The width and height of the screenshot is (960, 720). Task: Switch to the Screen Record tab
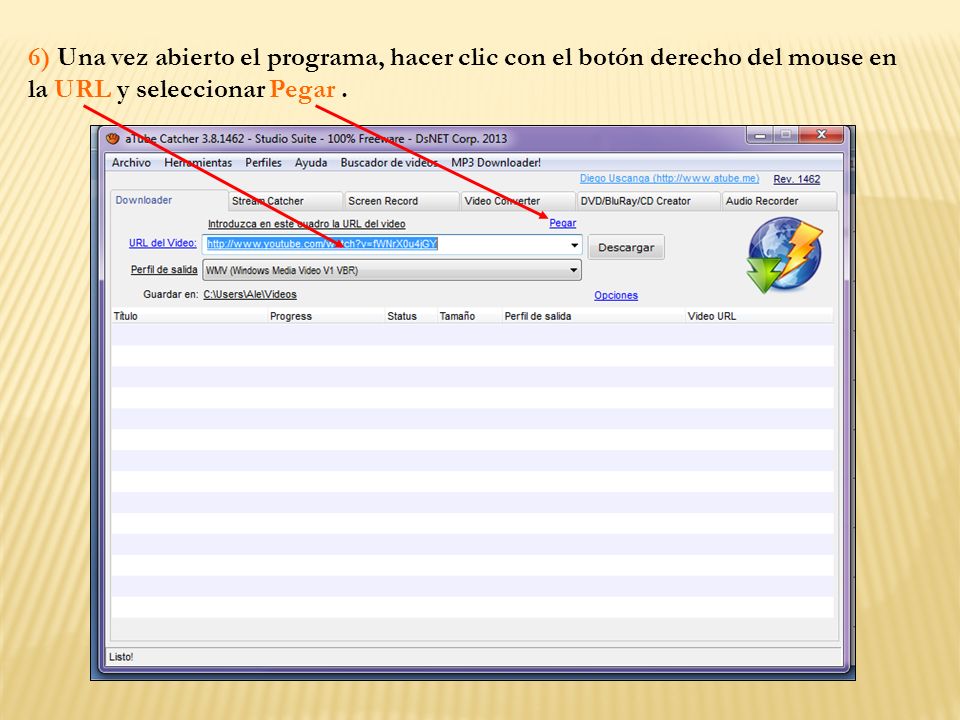click(x=402, y=201)
